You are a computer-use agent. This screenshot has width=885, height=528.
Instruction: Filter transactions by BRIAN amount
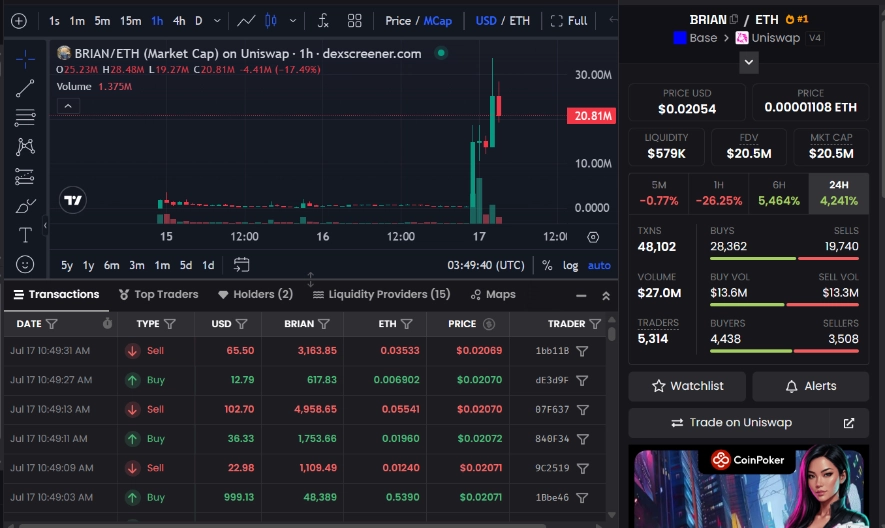point(324,324)
